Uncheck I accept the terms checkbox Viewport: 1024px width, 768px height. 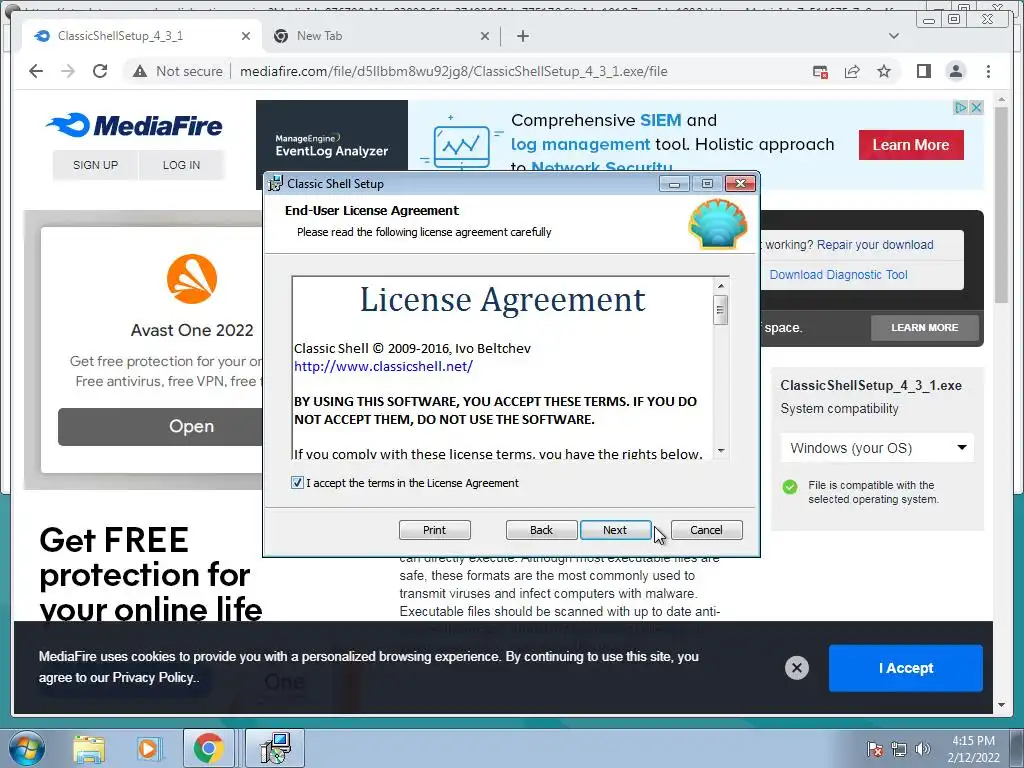pos(297,483)
